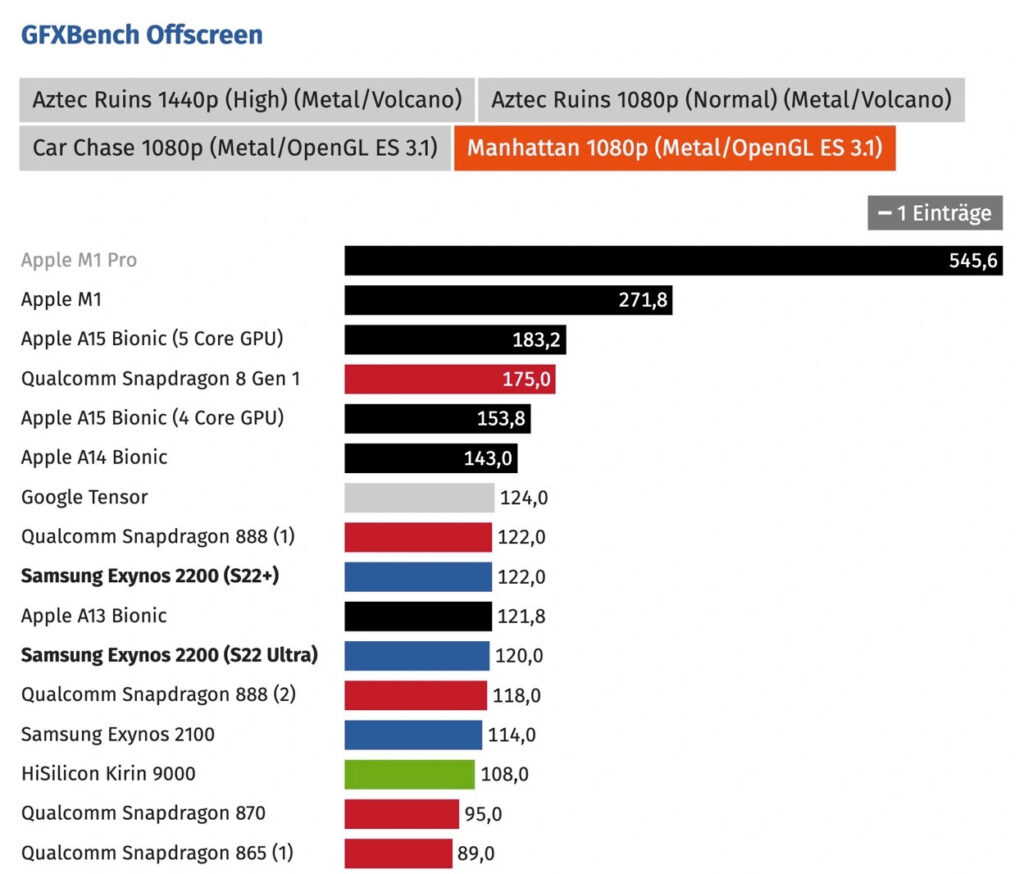
Task: Collapse entries with '− 1 Einträge' button
Action: coord(935,213)
